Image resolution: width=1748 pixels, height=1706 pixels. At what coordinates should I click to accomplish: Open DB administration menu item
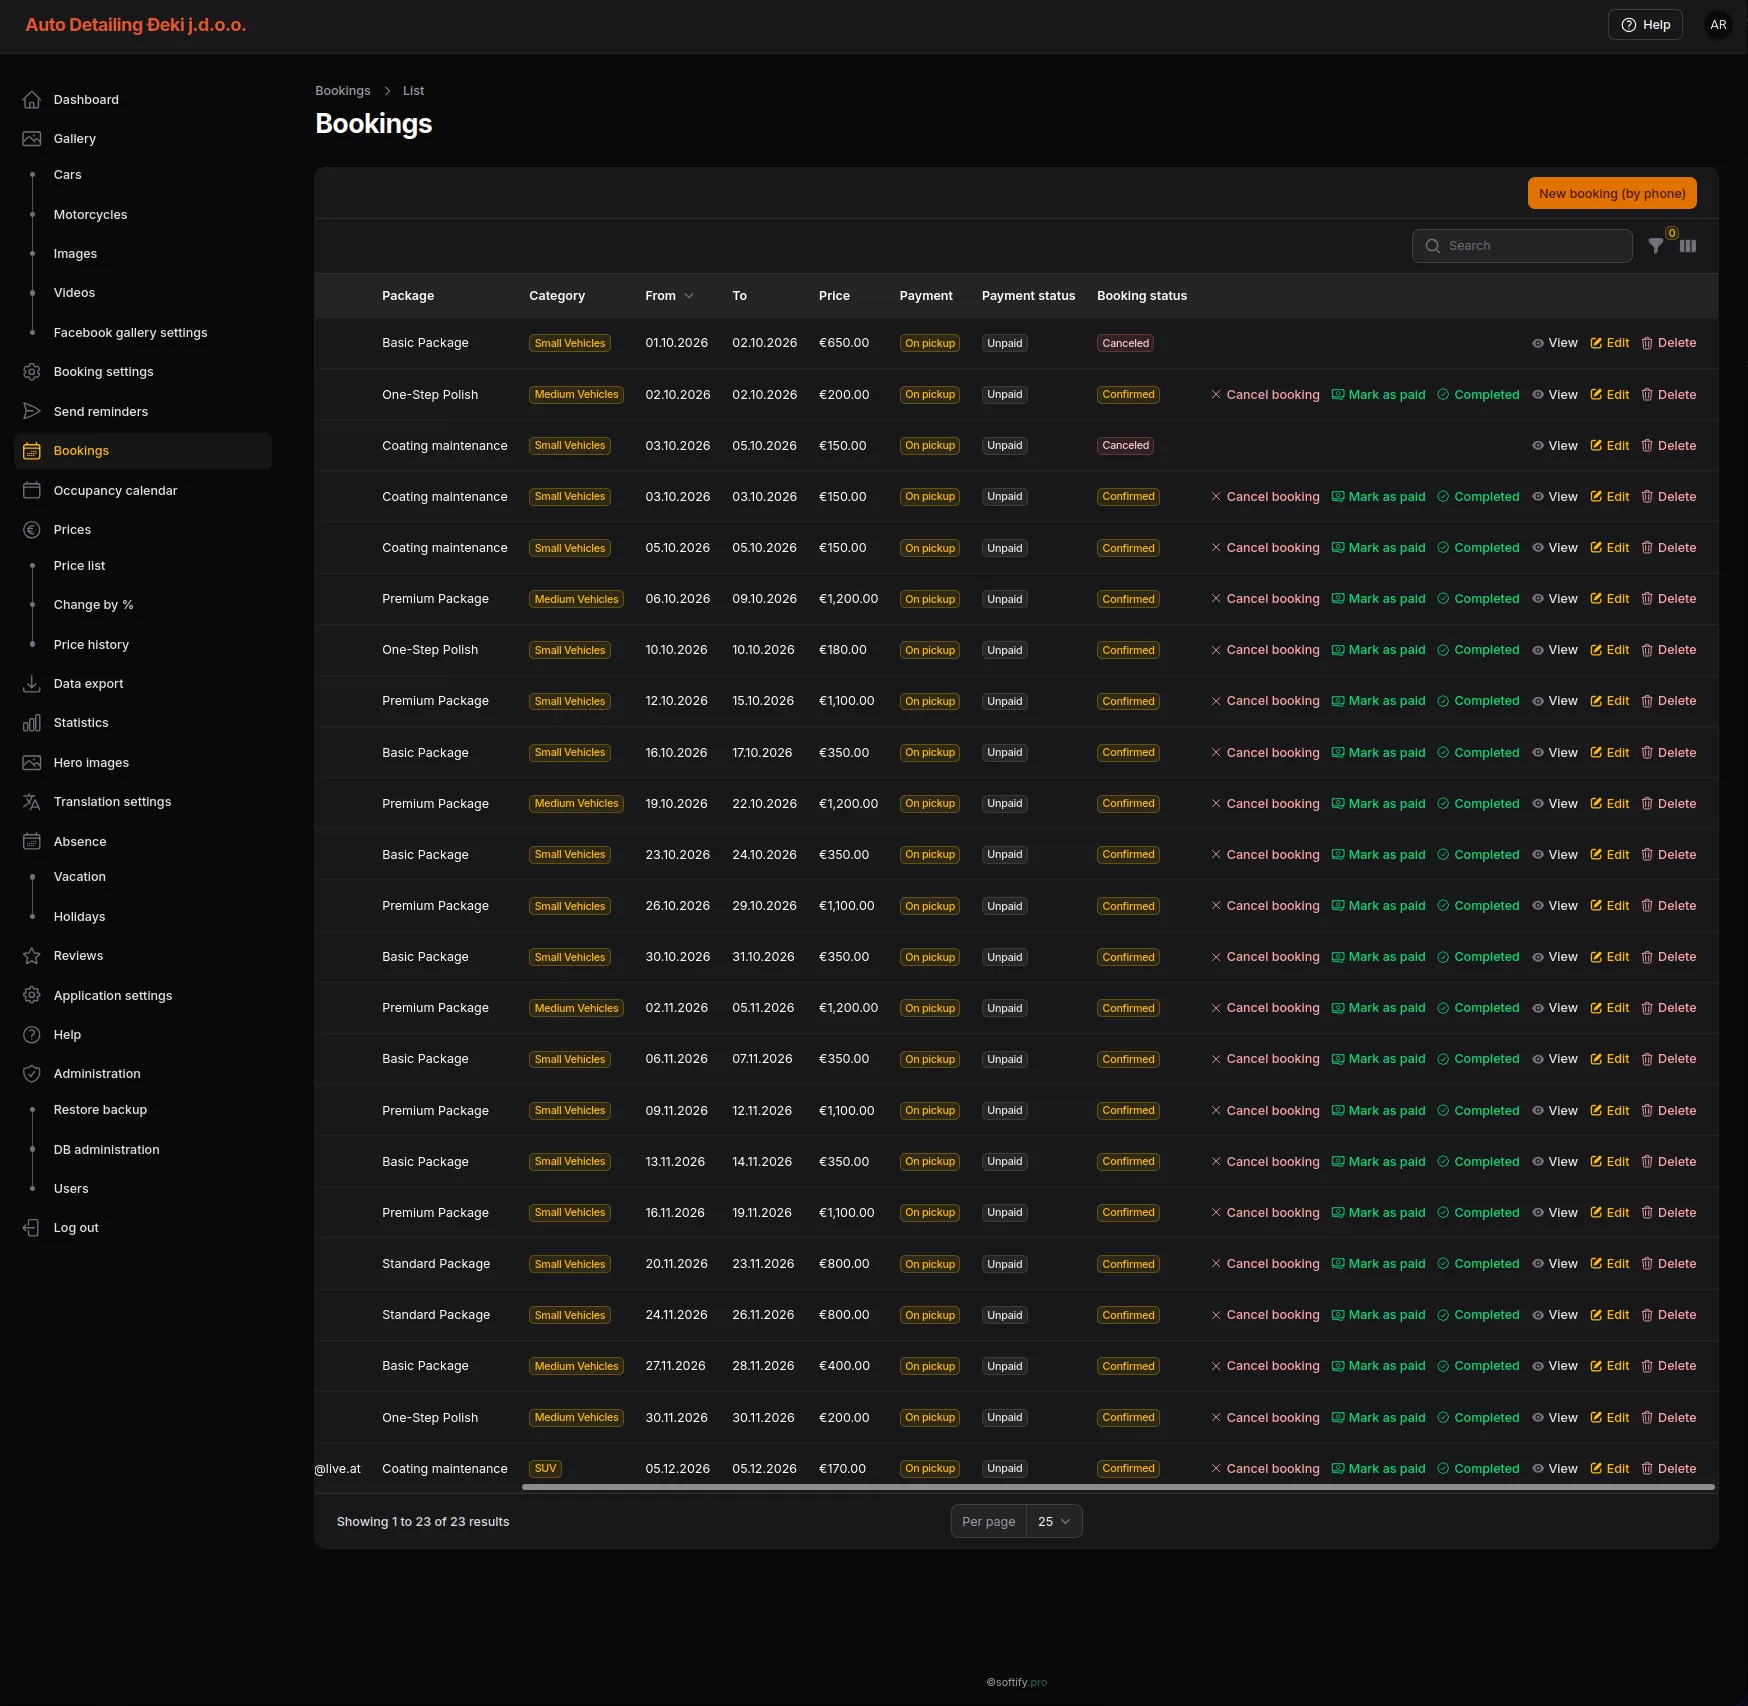pyautogui.click(x=106, y=1150)
